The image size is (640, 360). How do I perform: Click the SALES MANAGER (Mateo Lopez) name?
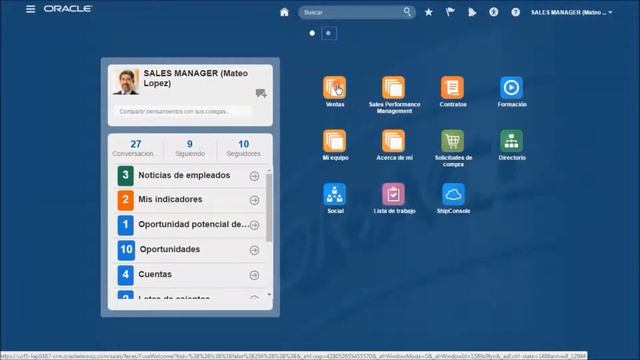click(196, 78)
